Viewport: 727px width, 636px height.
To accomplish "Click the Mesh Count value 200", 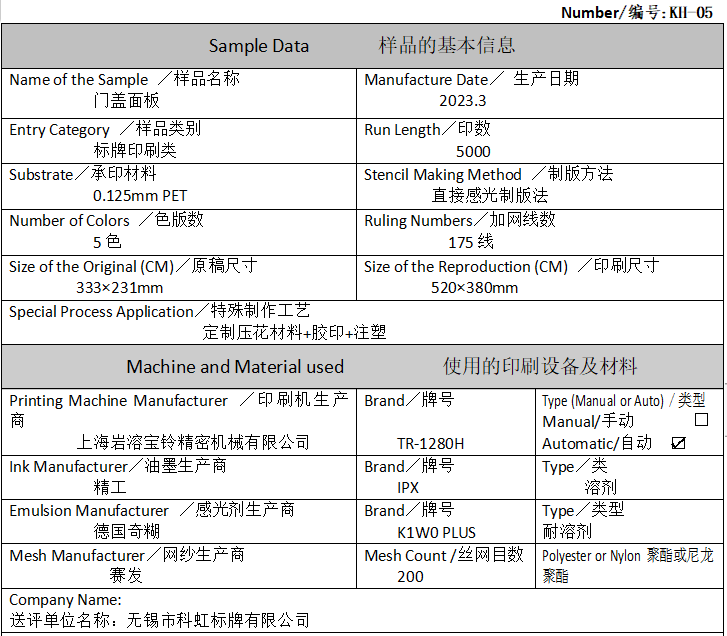I will (x=410, y=576).
